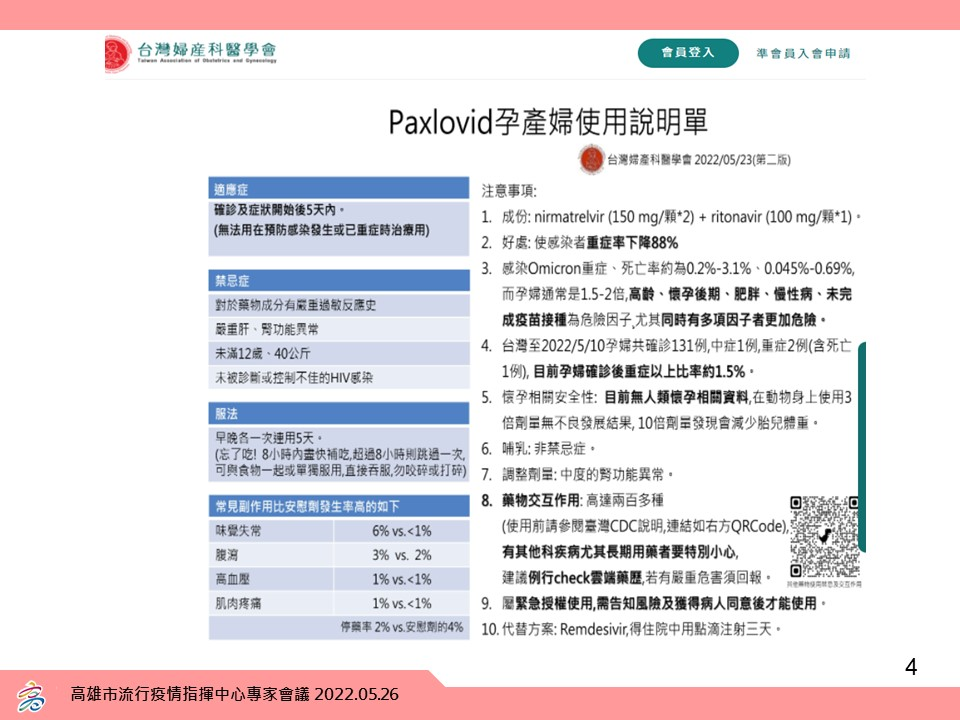Screen dimensions: 960x720
Task: Click the 常見副作用比安慰劑發生率高的如下 header
Action: tap(339, 506)
